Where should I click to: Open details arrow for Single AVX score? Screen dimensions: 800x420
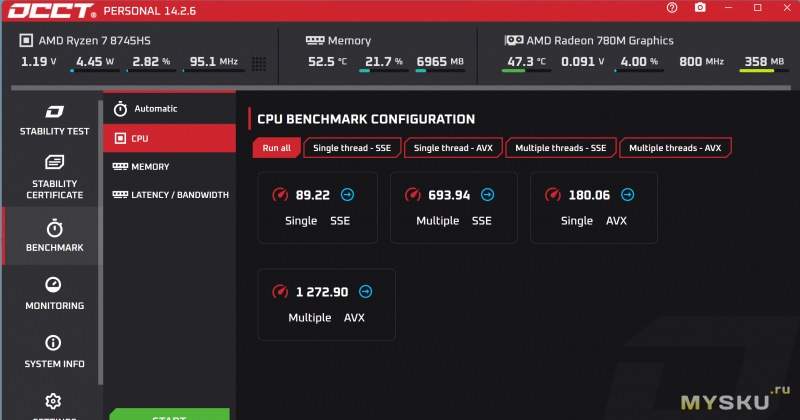tap(628, 194)
